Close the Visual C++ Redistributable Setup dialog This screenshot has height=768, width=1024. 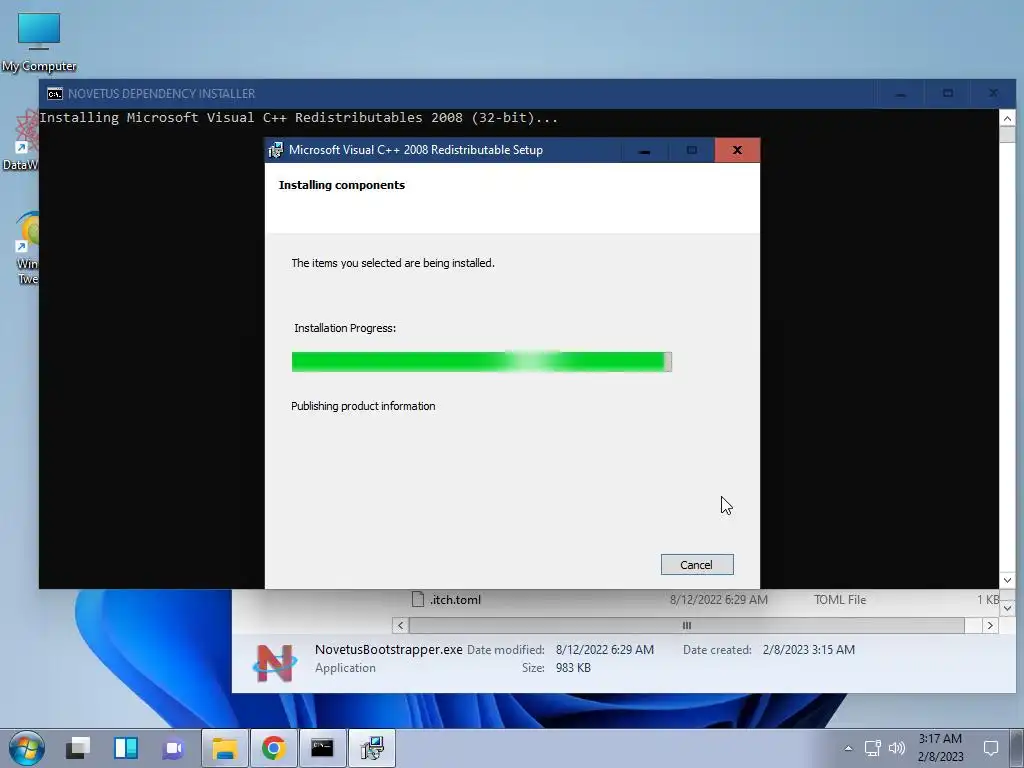[x=737, y=150]
